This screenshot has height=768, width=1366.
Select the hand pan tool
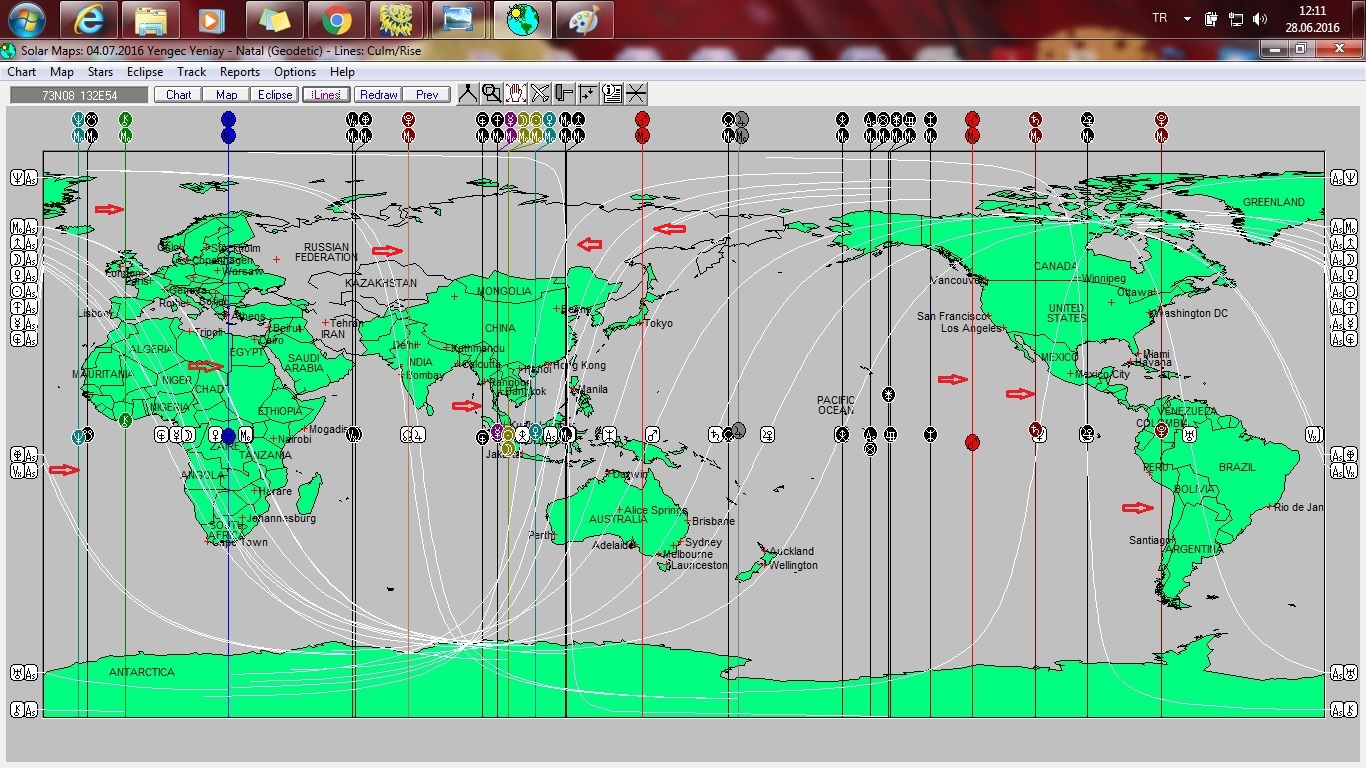(516, 94)
